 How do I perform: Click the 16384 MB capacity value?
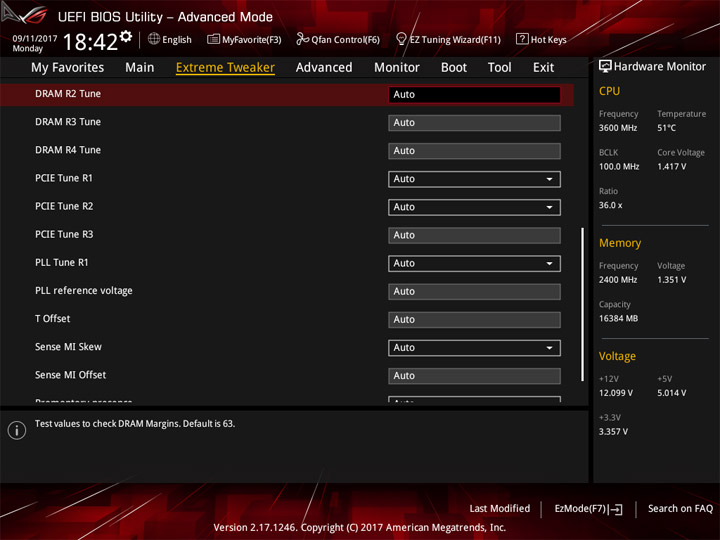tap(618, 319)
